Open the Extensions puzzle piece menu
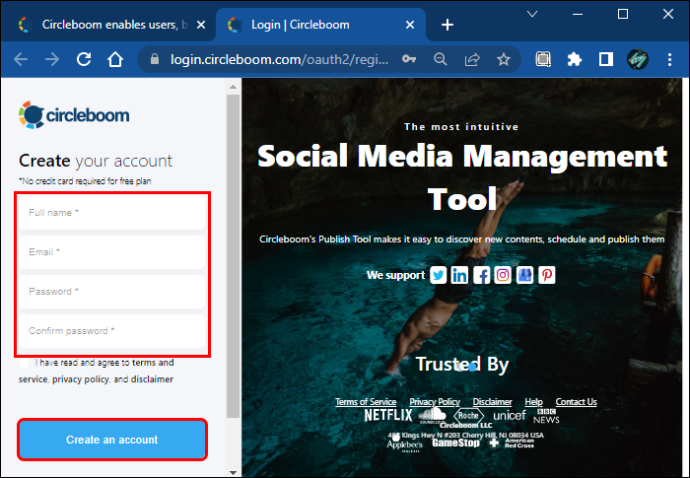The height and width of the screenshot is (478, 690). coord(574,59)
